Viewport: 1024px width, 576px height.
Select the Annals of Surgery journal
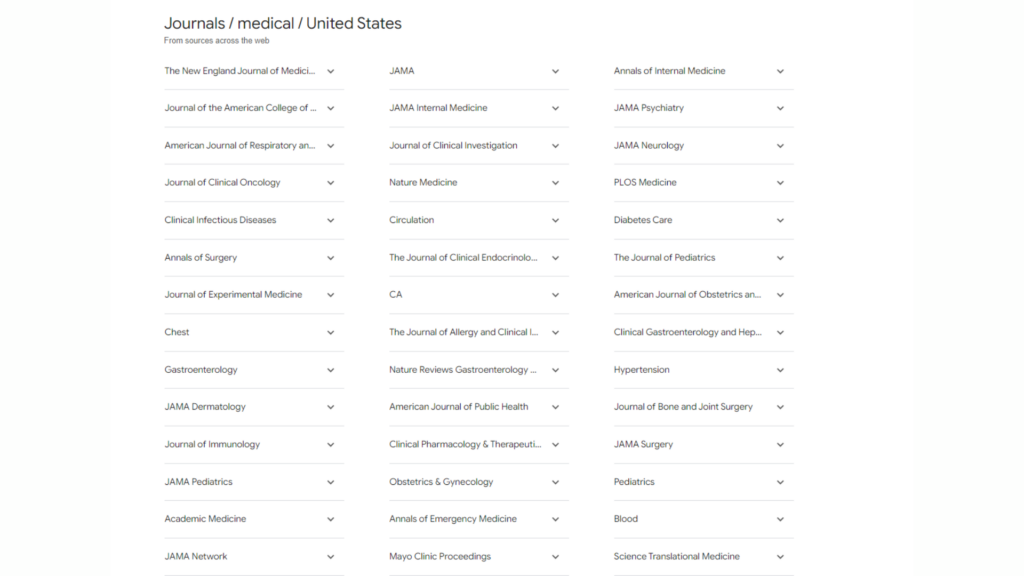[x=199, y=257]
